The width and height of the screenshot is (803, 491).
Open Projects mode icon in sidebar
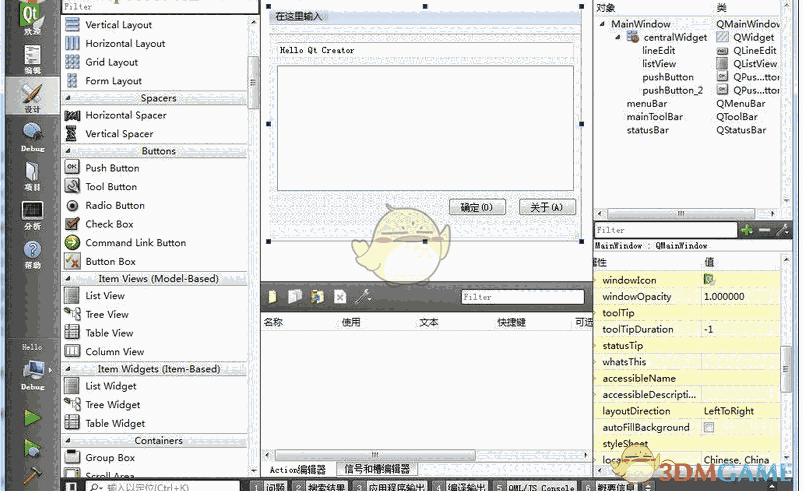point(32,176)
